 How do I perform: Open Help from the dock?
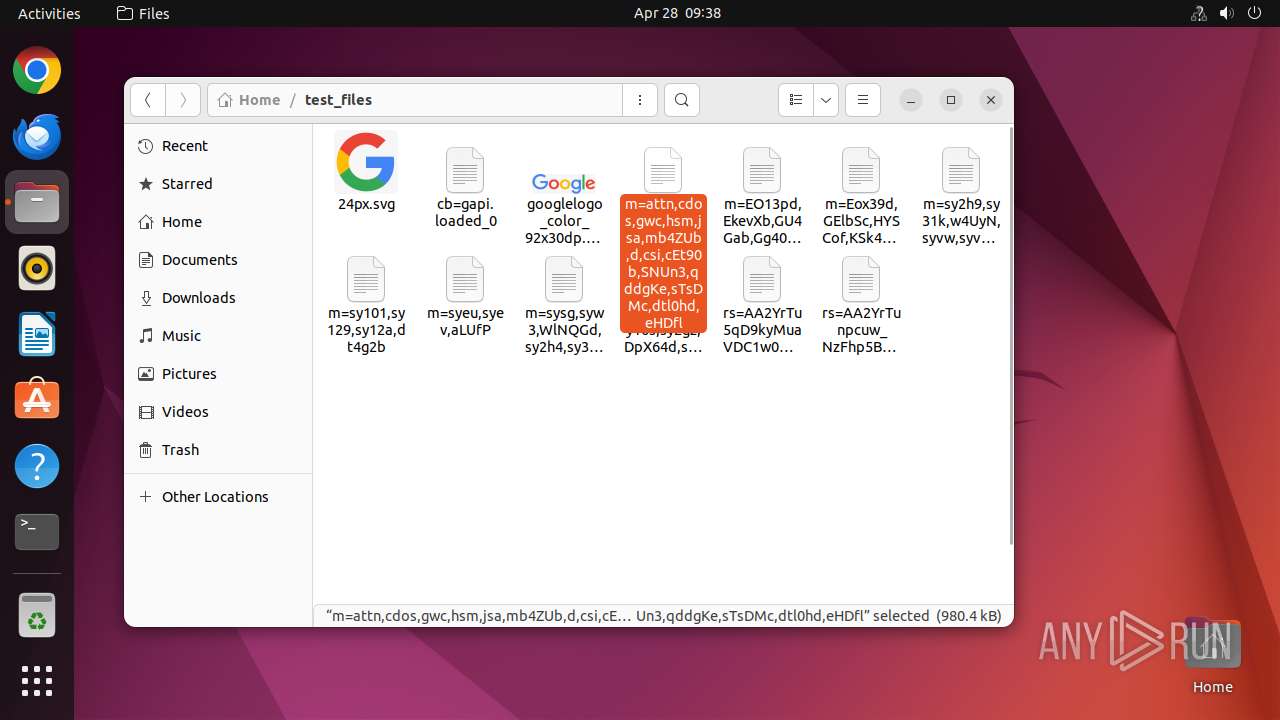point(37,466)
